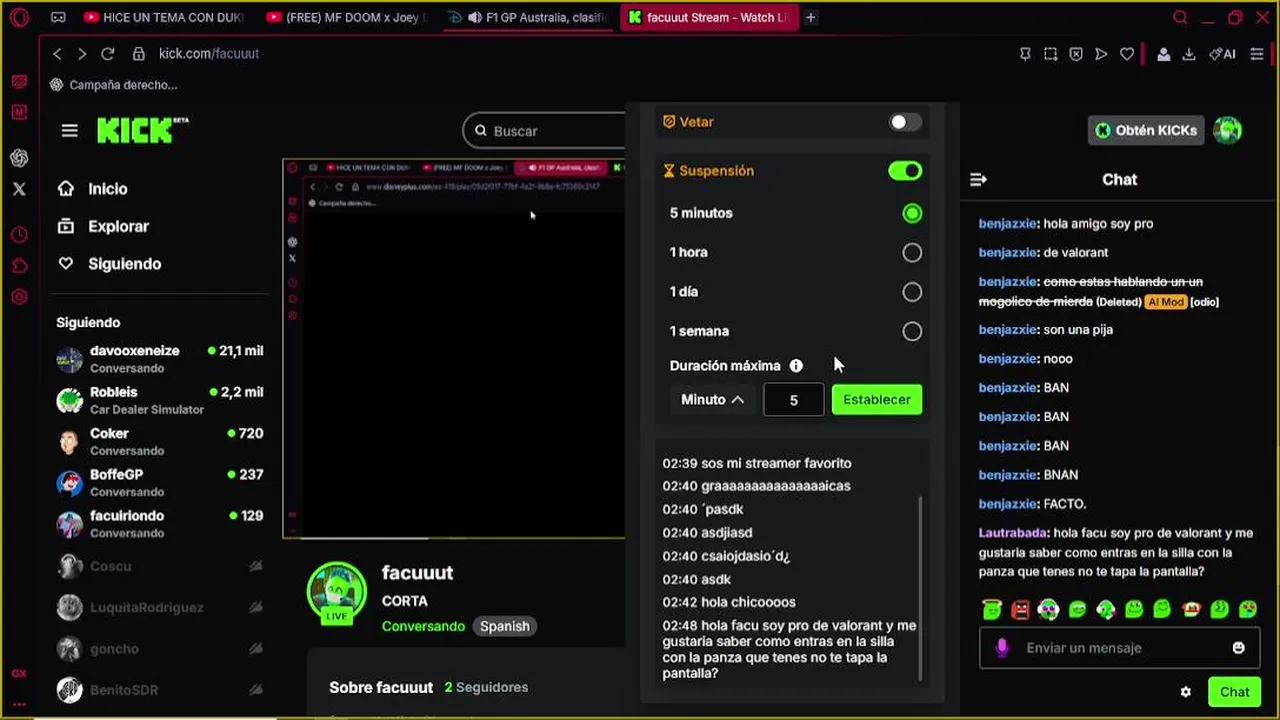The image size is (1280, 720).
Task: Open browser downloads icon
Action: pyautogui.click(x=1189, y=54)
